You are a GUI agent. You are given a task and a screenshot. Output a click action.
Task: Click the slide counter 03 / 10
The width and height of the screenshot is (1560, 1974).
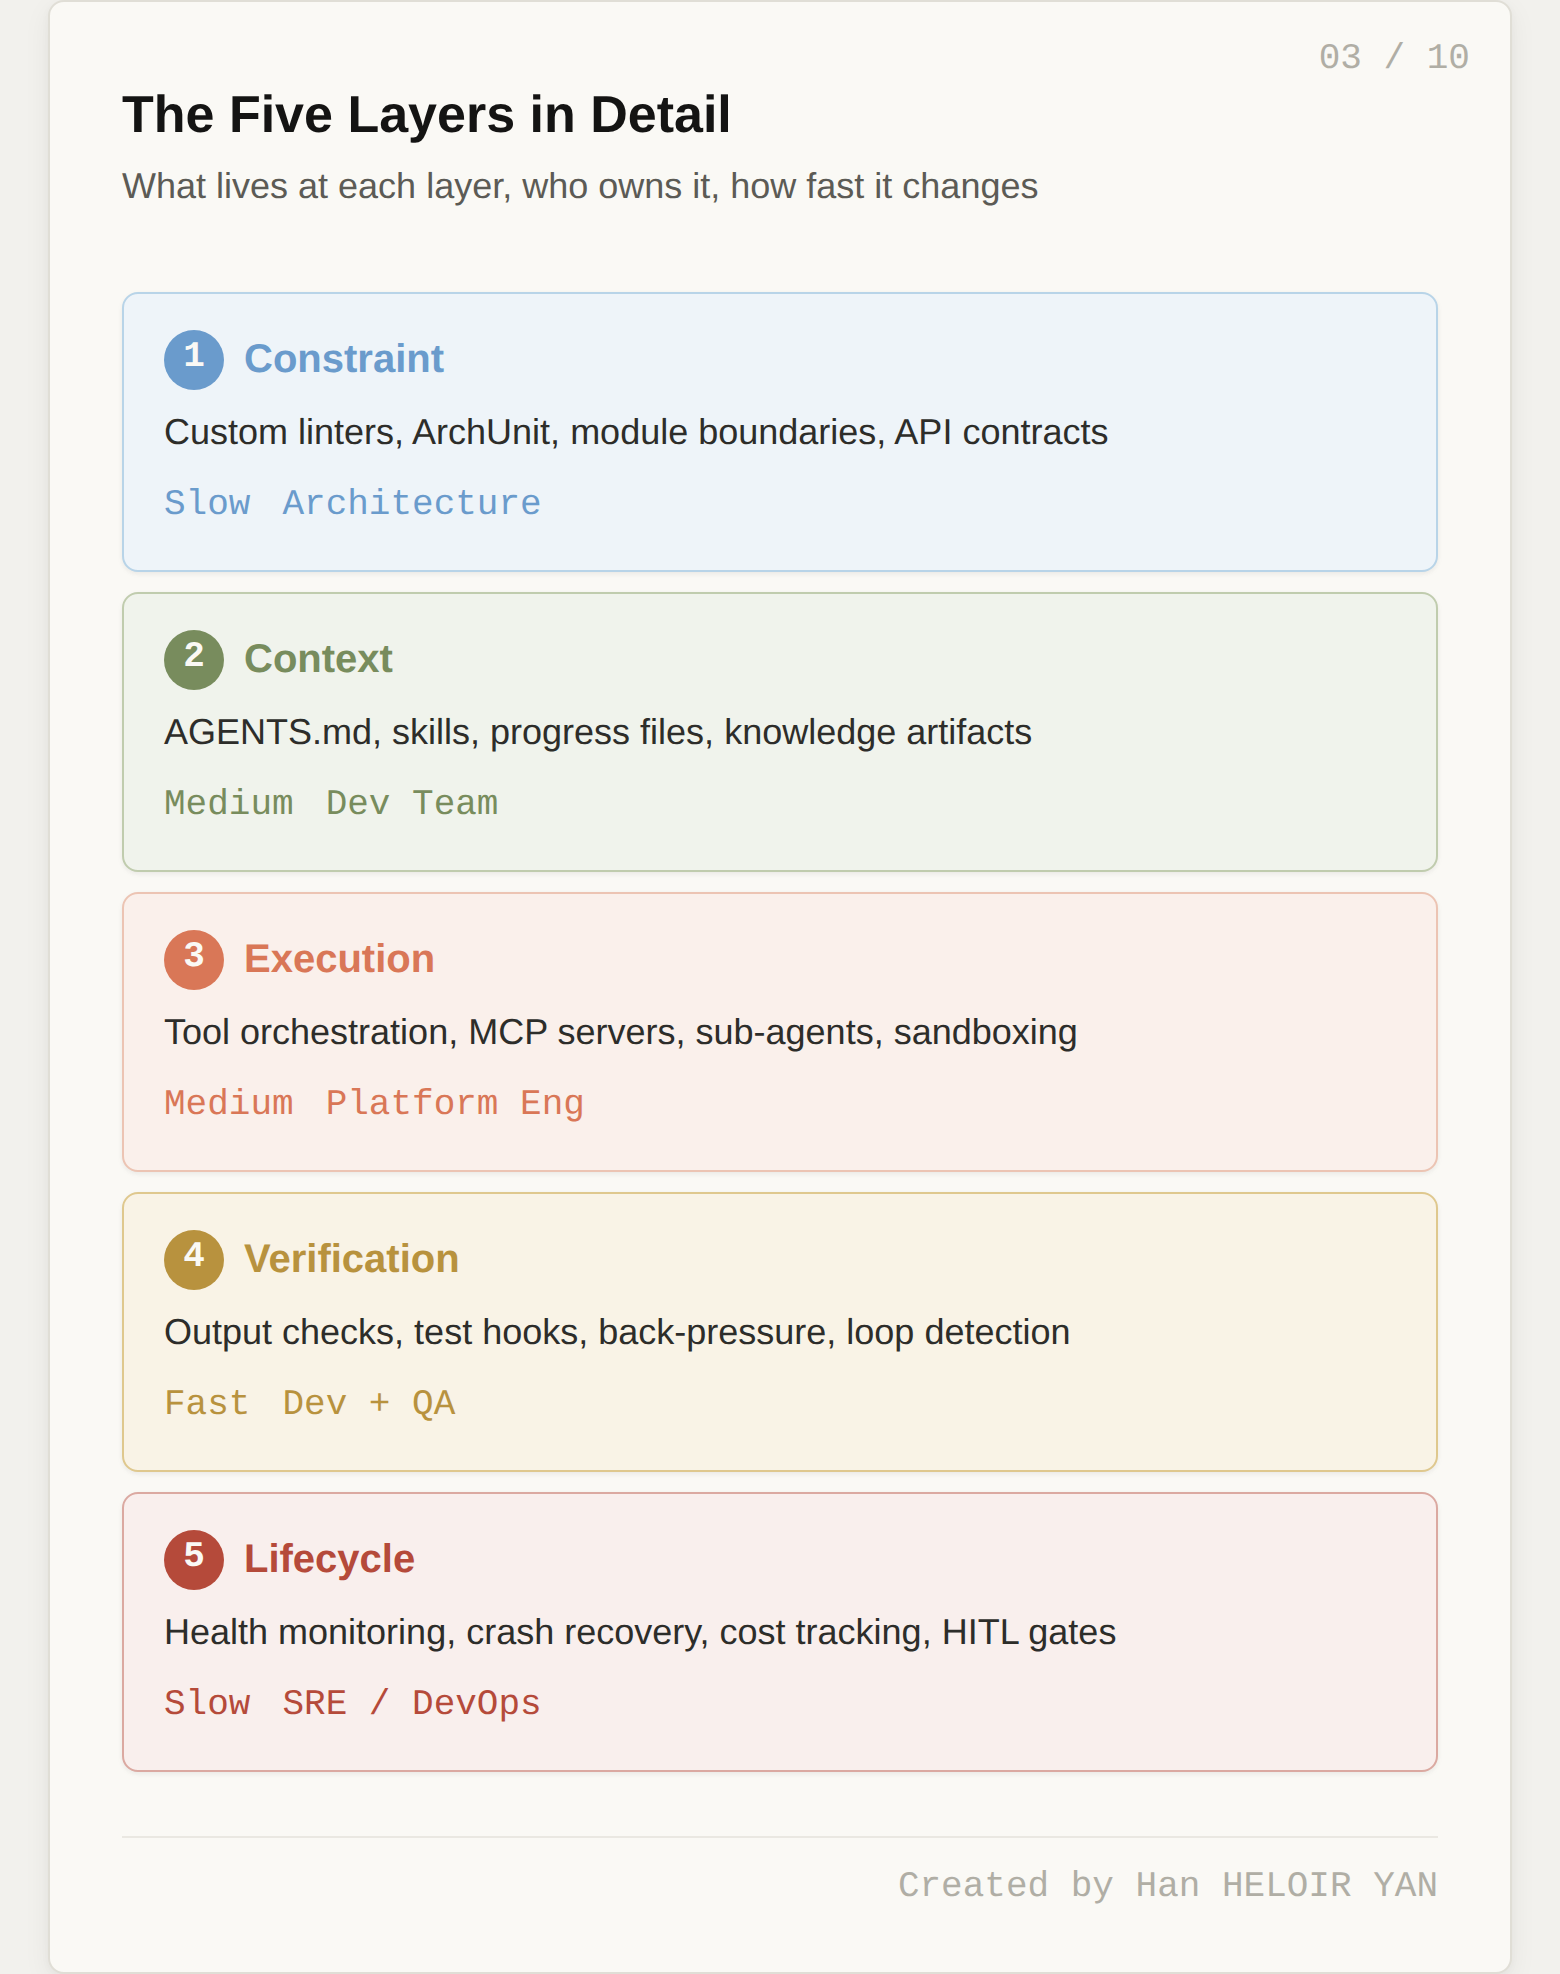point(1393,57)
